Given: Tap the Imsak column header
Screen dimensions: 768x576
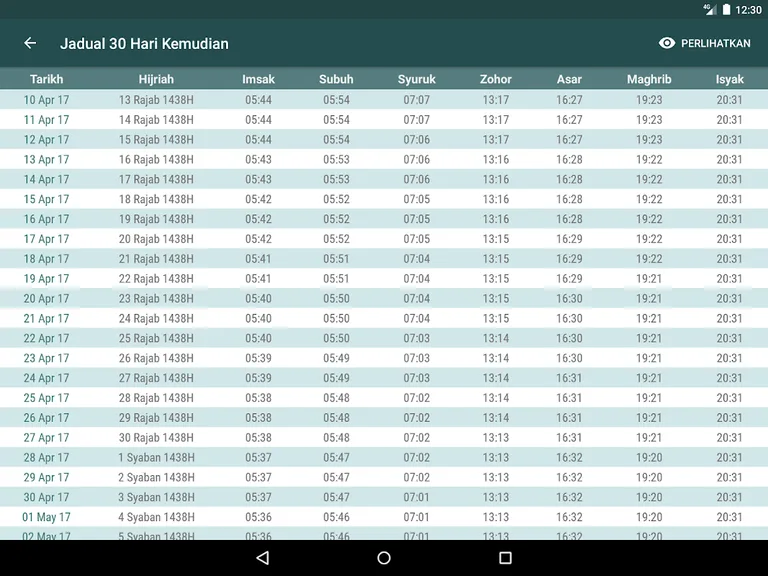Looking at the screenshot, I should 258,79.
